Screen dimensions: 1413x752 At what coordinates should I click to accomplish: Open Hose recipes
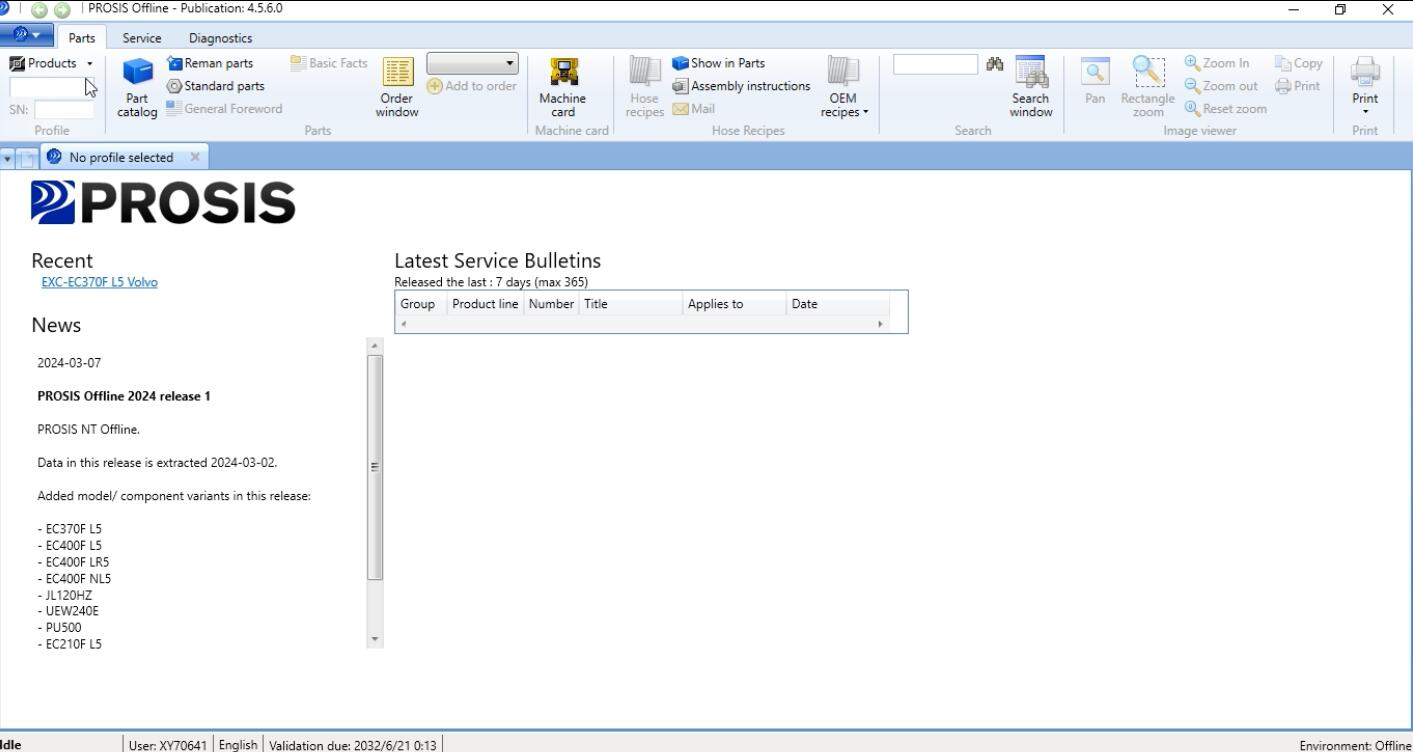click(645, 87)
